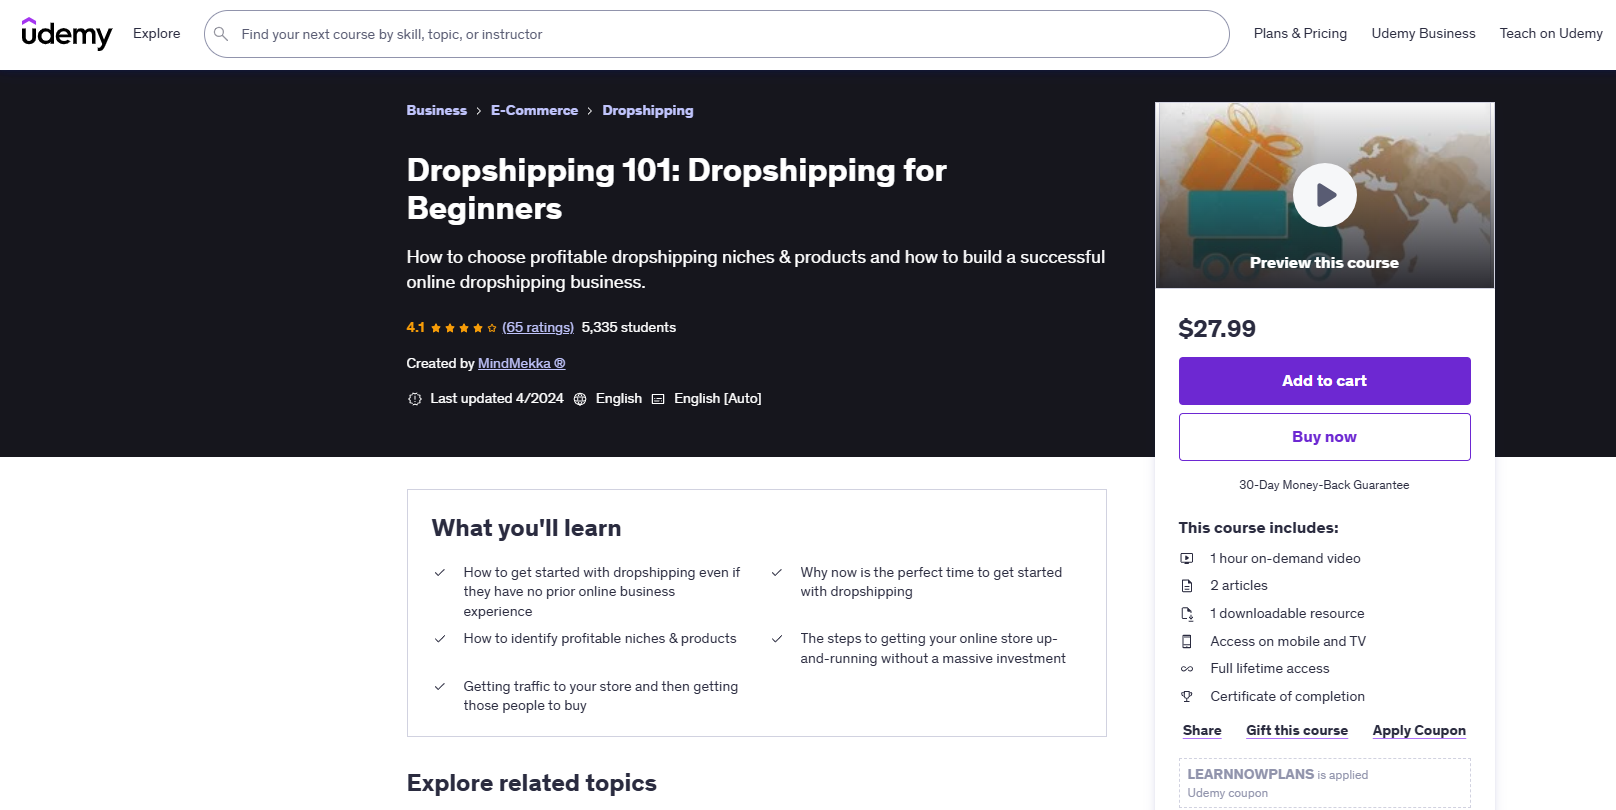The height and width of the screenshot is (810, 1616).
Task: Click the closed captions icon
Action: [x=658, y=399]
